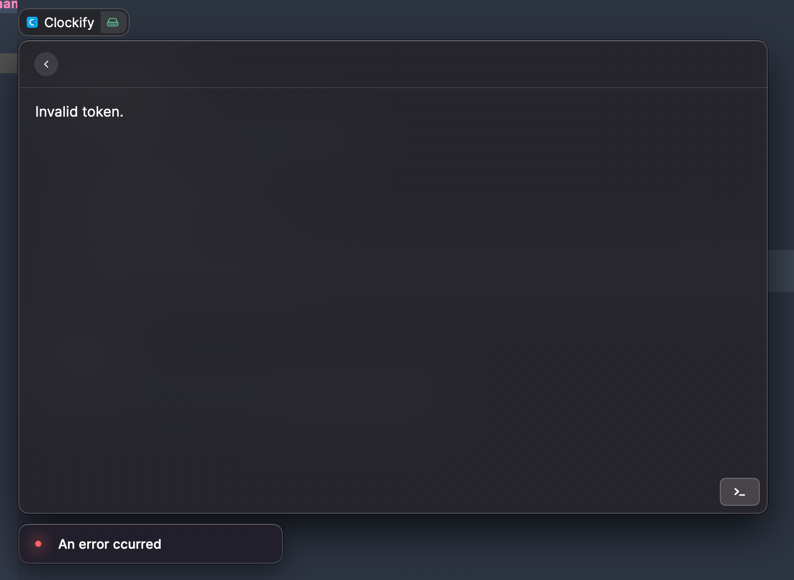Click the green drive icon beside Clockify
The height and width of the screenshot is (580, 794).
113,22
